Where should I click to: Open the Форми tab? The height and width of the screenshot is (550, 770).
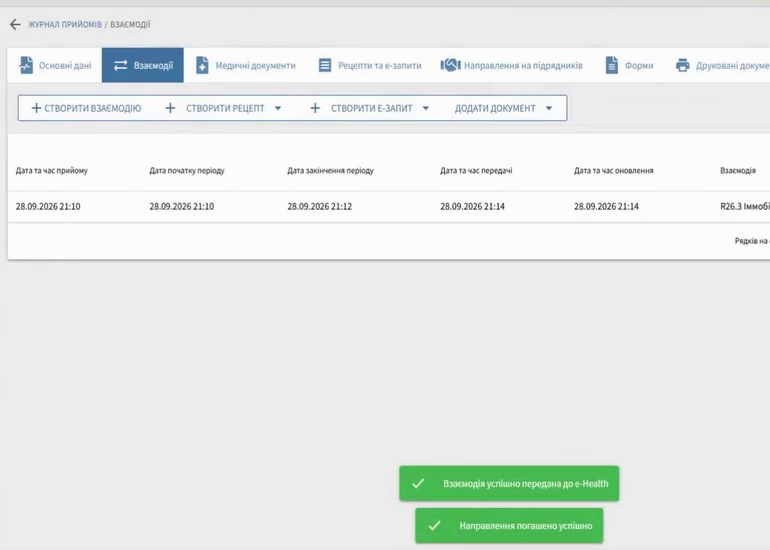tap(629, 65)
